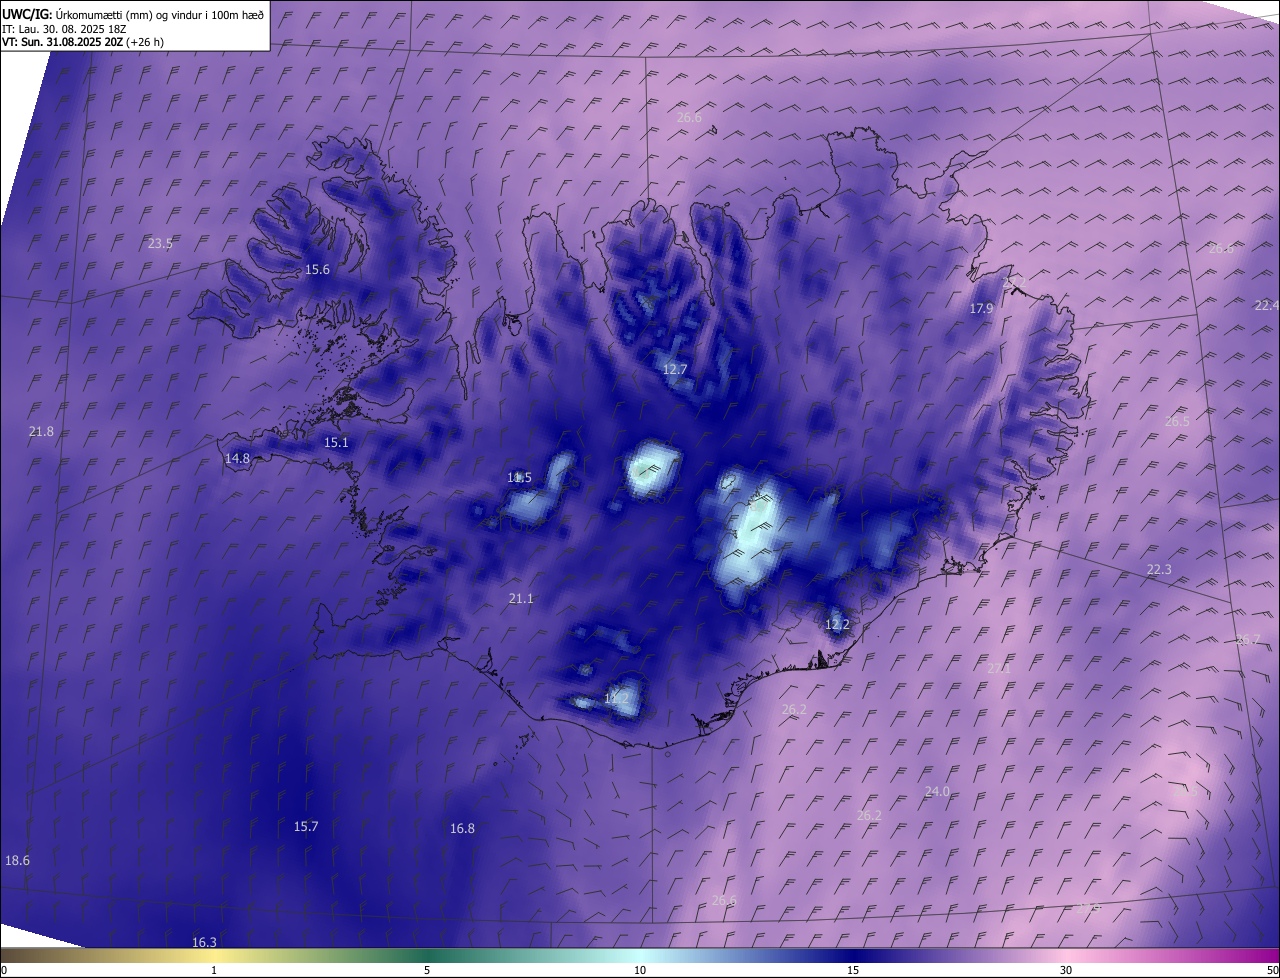1280x978 pixels.
Task: Click tick label 15 on the color scale
Action: click(x=853, y=971)
